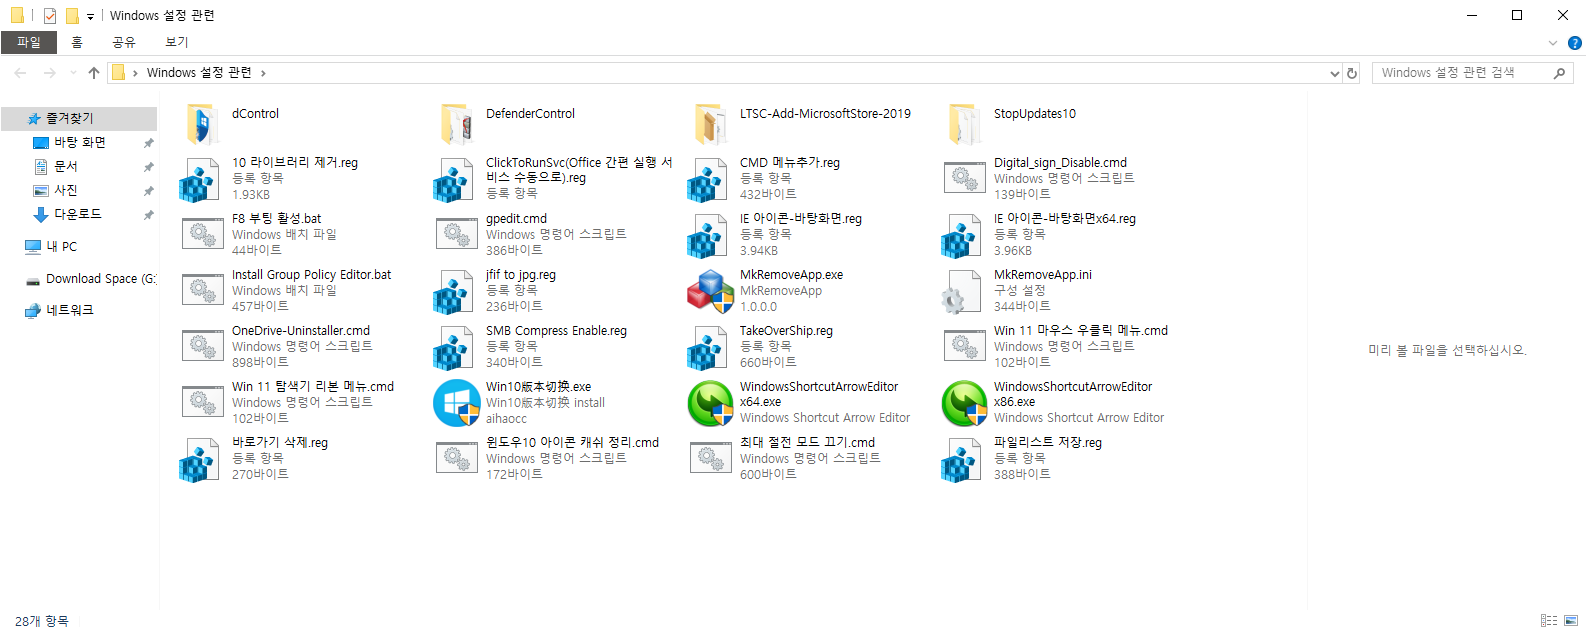Expand the ribbon with the chevron

pyautogui.click(x=1552, y=43)
